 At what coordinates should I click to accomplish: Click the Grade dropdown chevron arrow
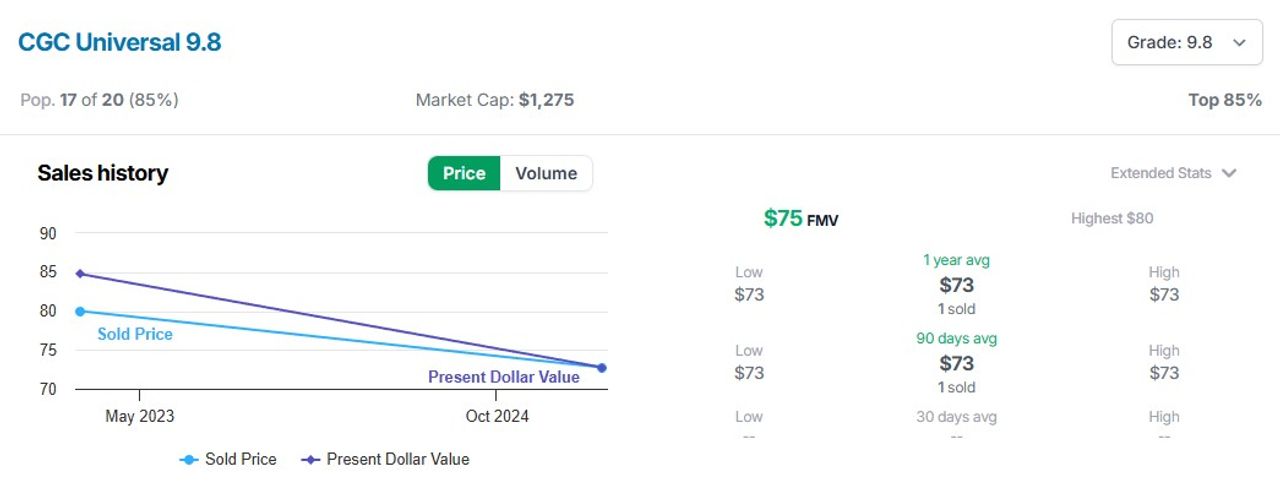[1240, 42]
